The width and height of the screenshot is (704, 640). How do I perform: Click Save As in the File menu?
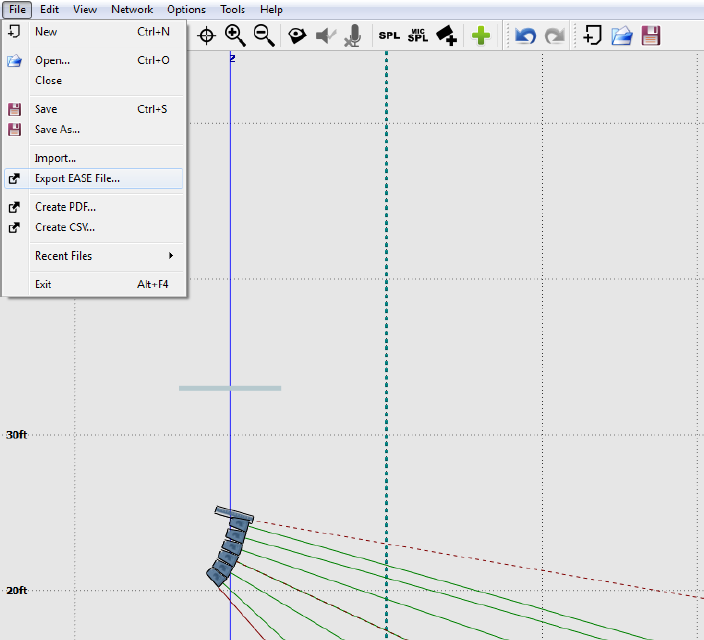(57, 129)
